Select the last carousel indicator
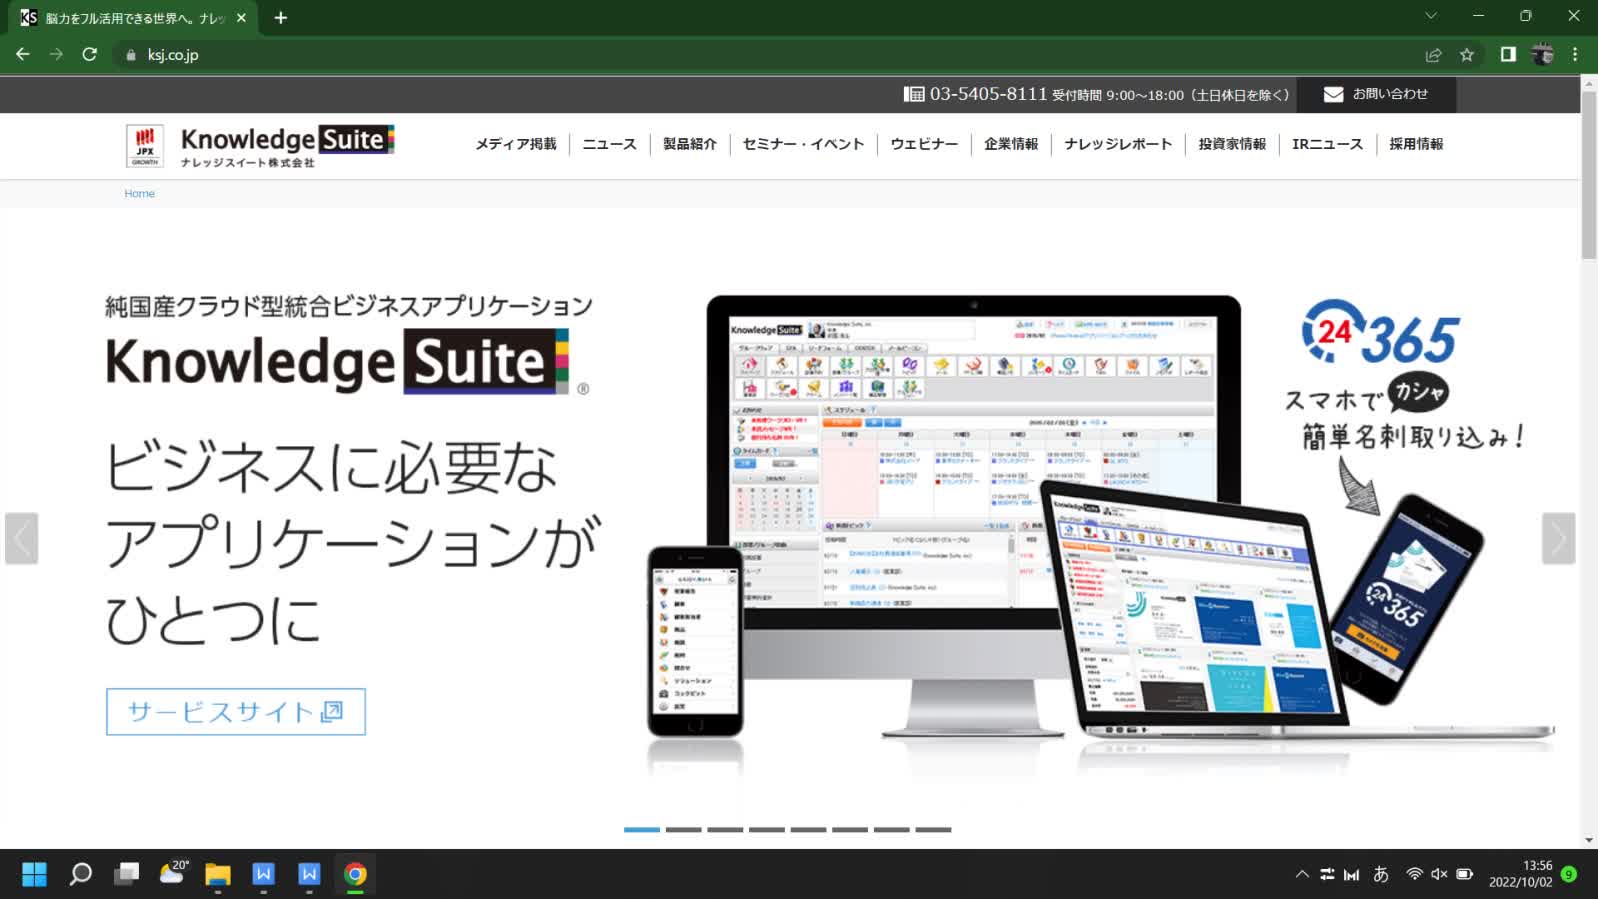 pyautogui.click(x=933, y=829)
